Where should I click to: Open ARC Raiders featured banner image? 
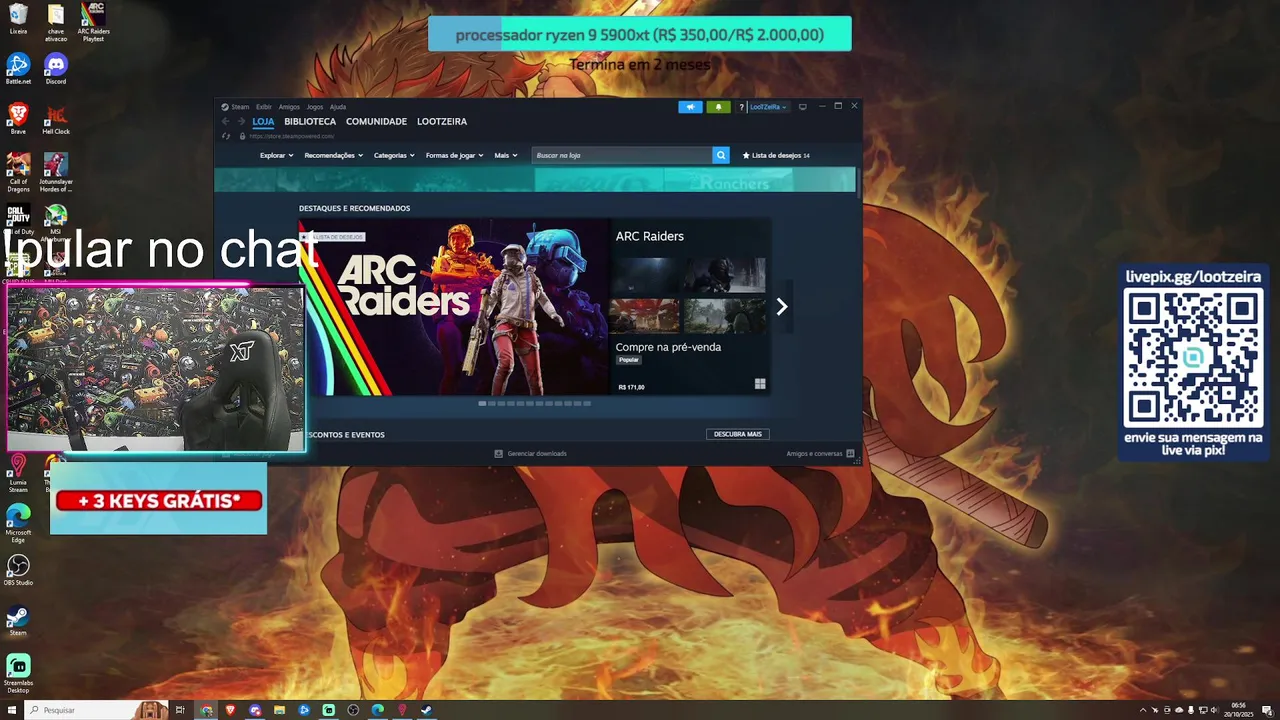454,307
